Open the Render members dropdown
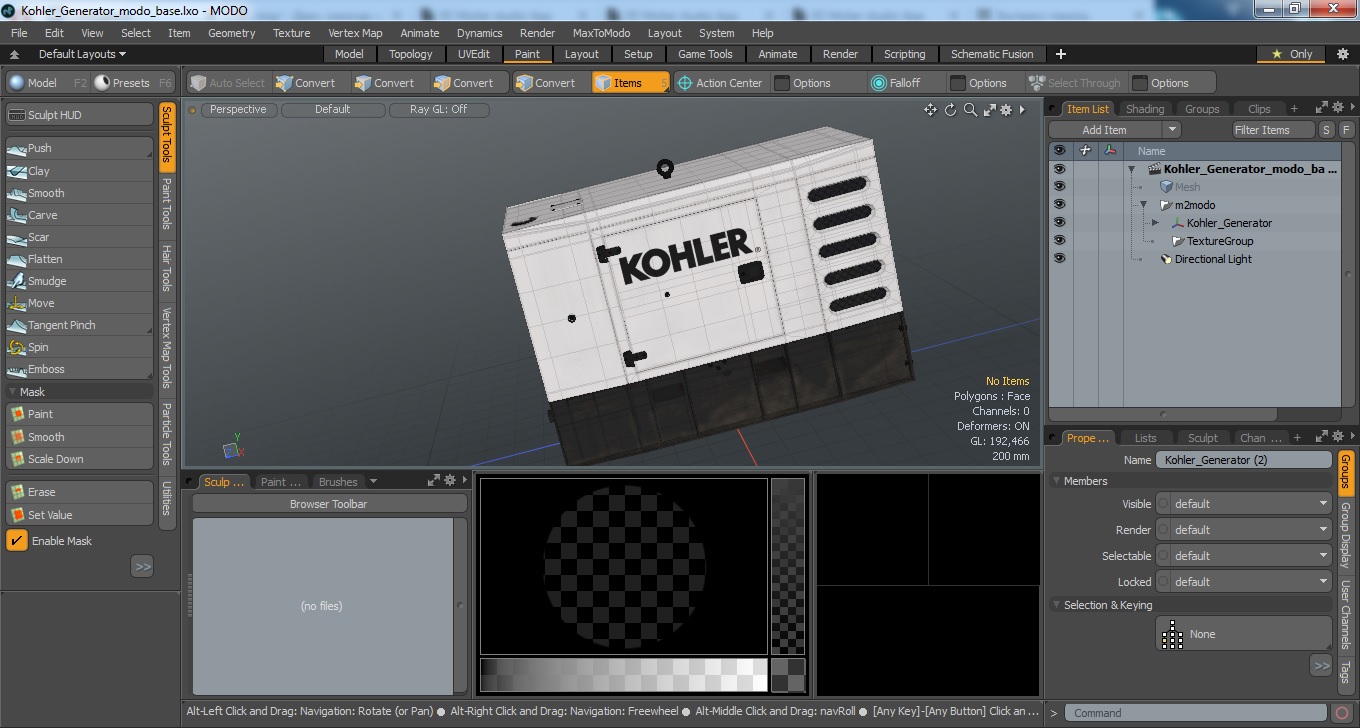Image resolution: width=1360 pixels, height=728 pixels. coord(1244,530)
